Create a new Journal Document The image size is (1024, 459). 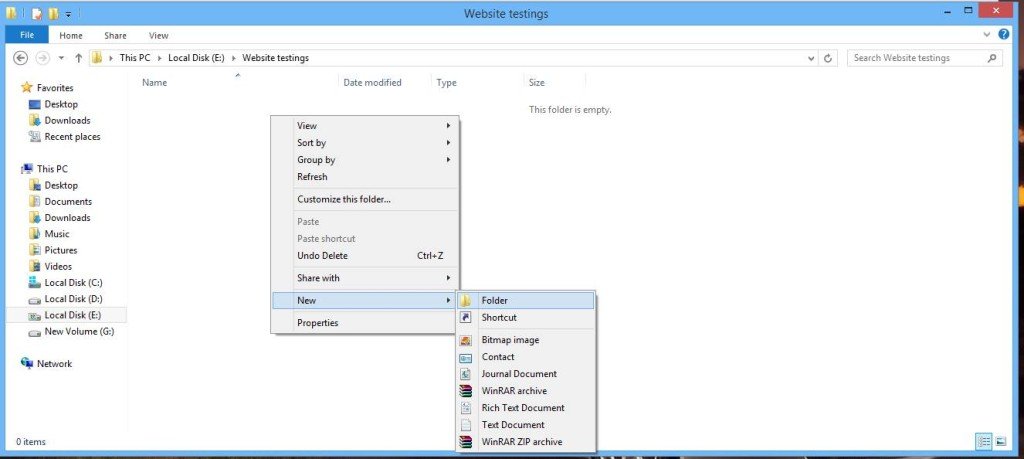[526, 373]
